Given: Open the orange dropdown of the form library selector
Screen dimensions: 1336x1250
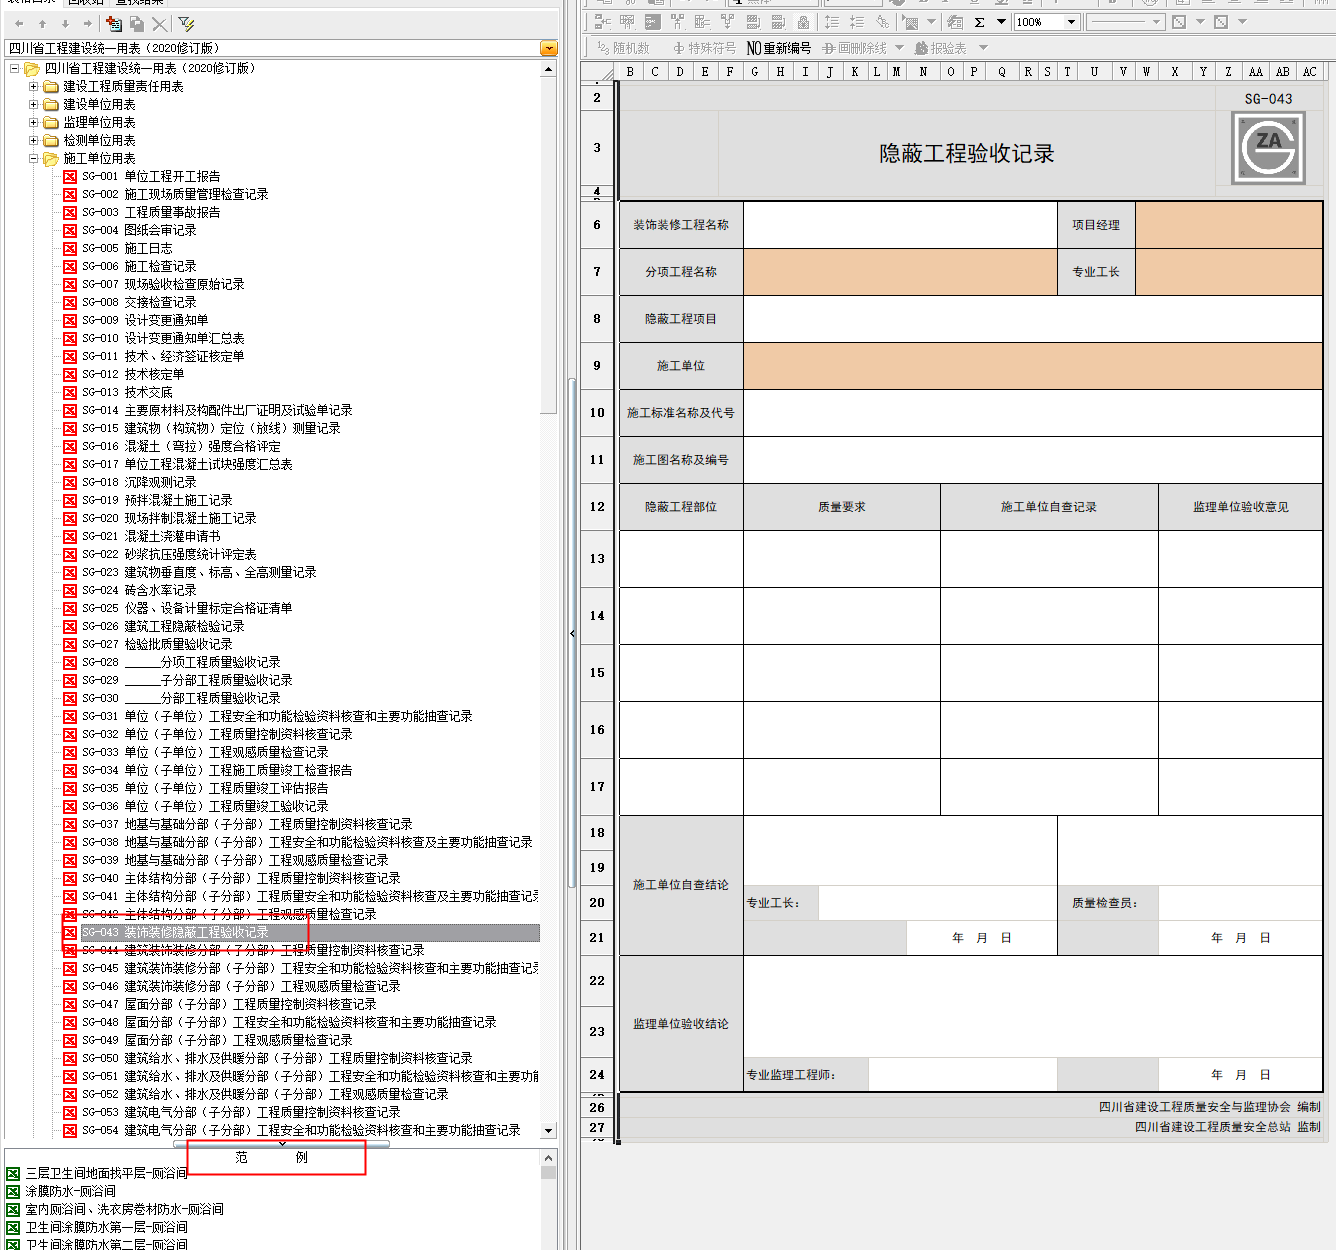Looking at the screenshot, I should (x=548, y=48).
